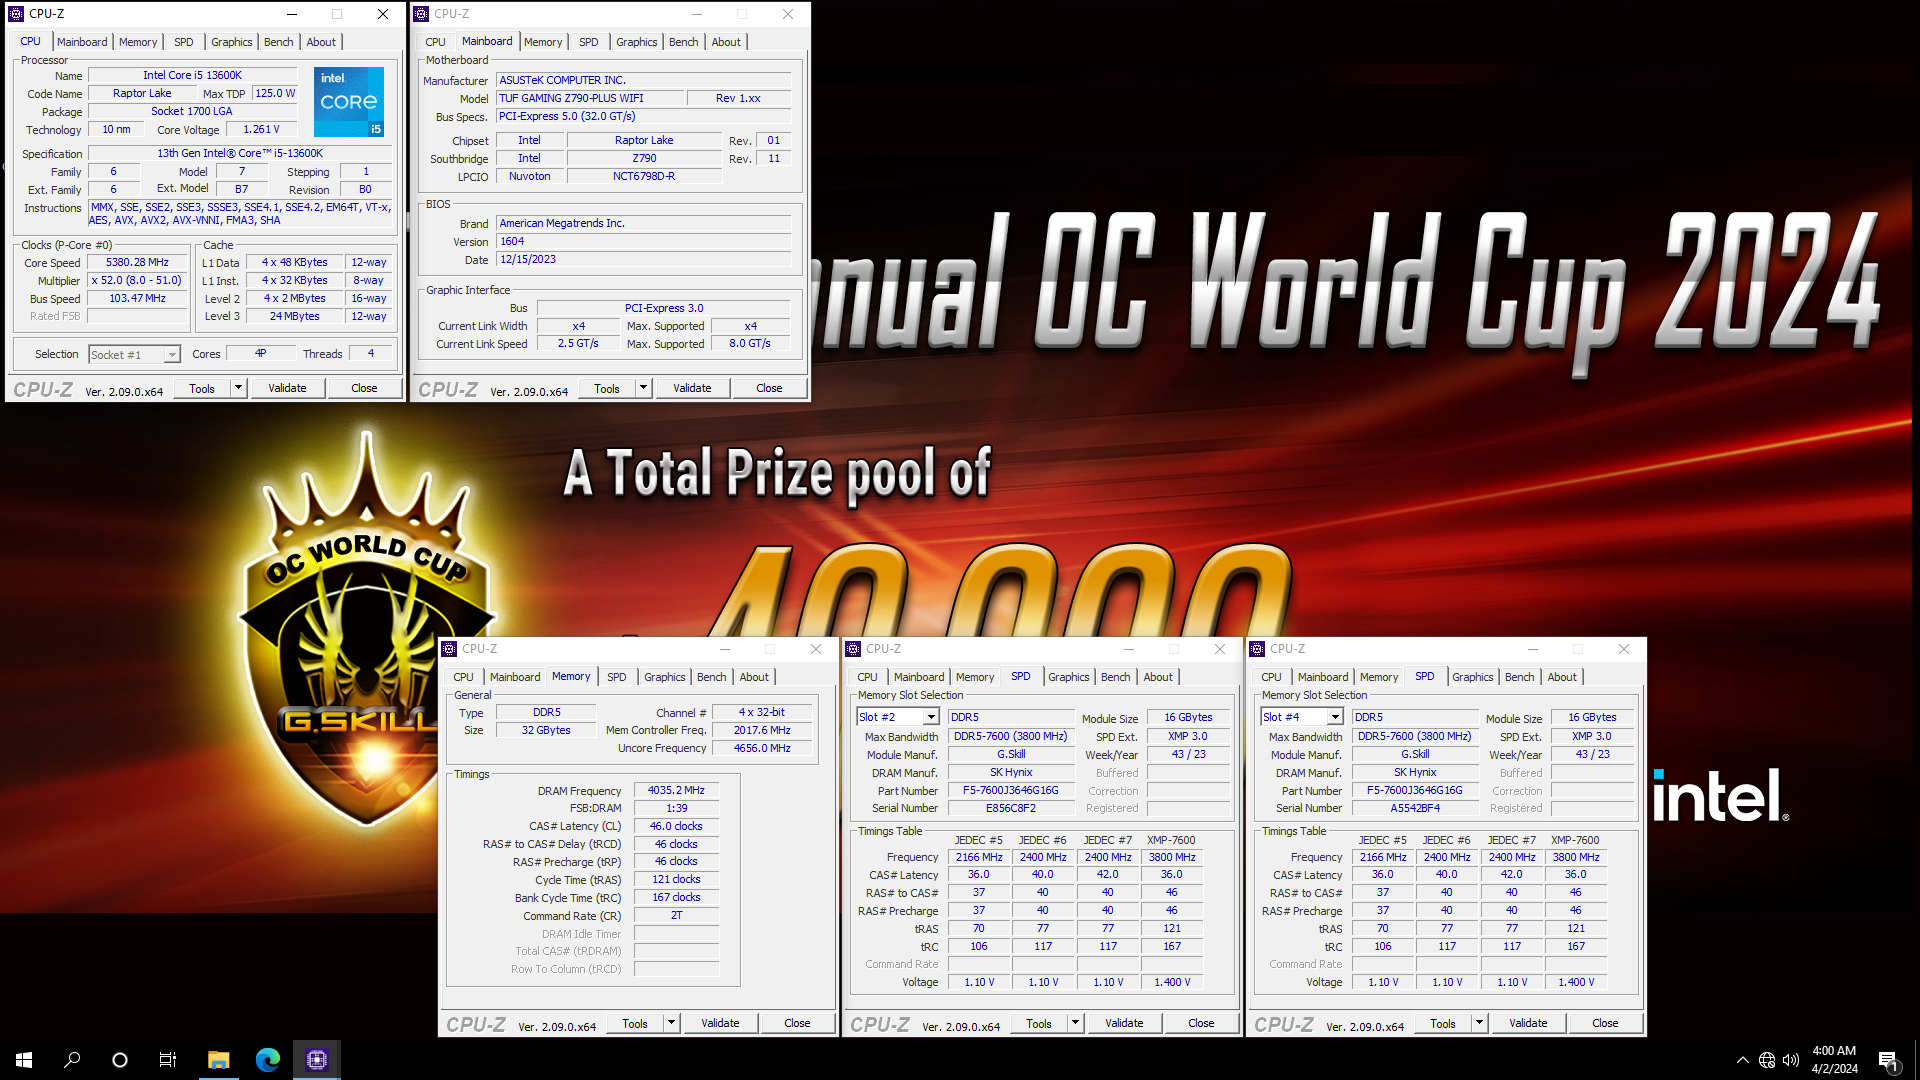Open Task View on taskbar
The height and width of the screenshot is (1080, 1920).
tap(168, 1060)
